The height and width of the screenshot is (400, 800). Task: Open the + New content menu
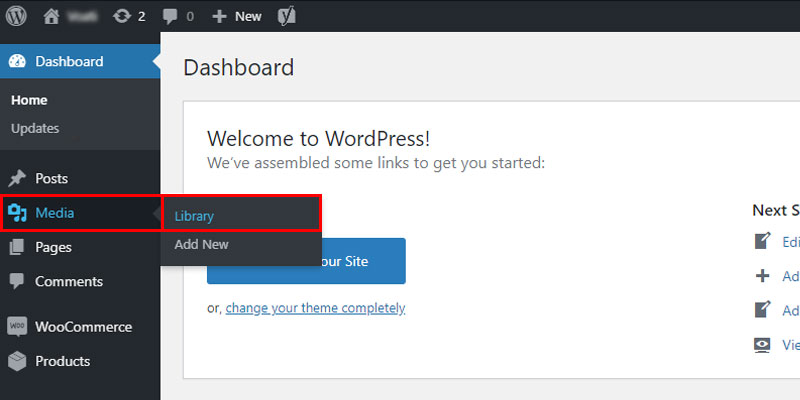[237, 16]
